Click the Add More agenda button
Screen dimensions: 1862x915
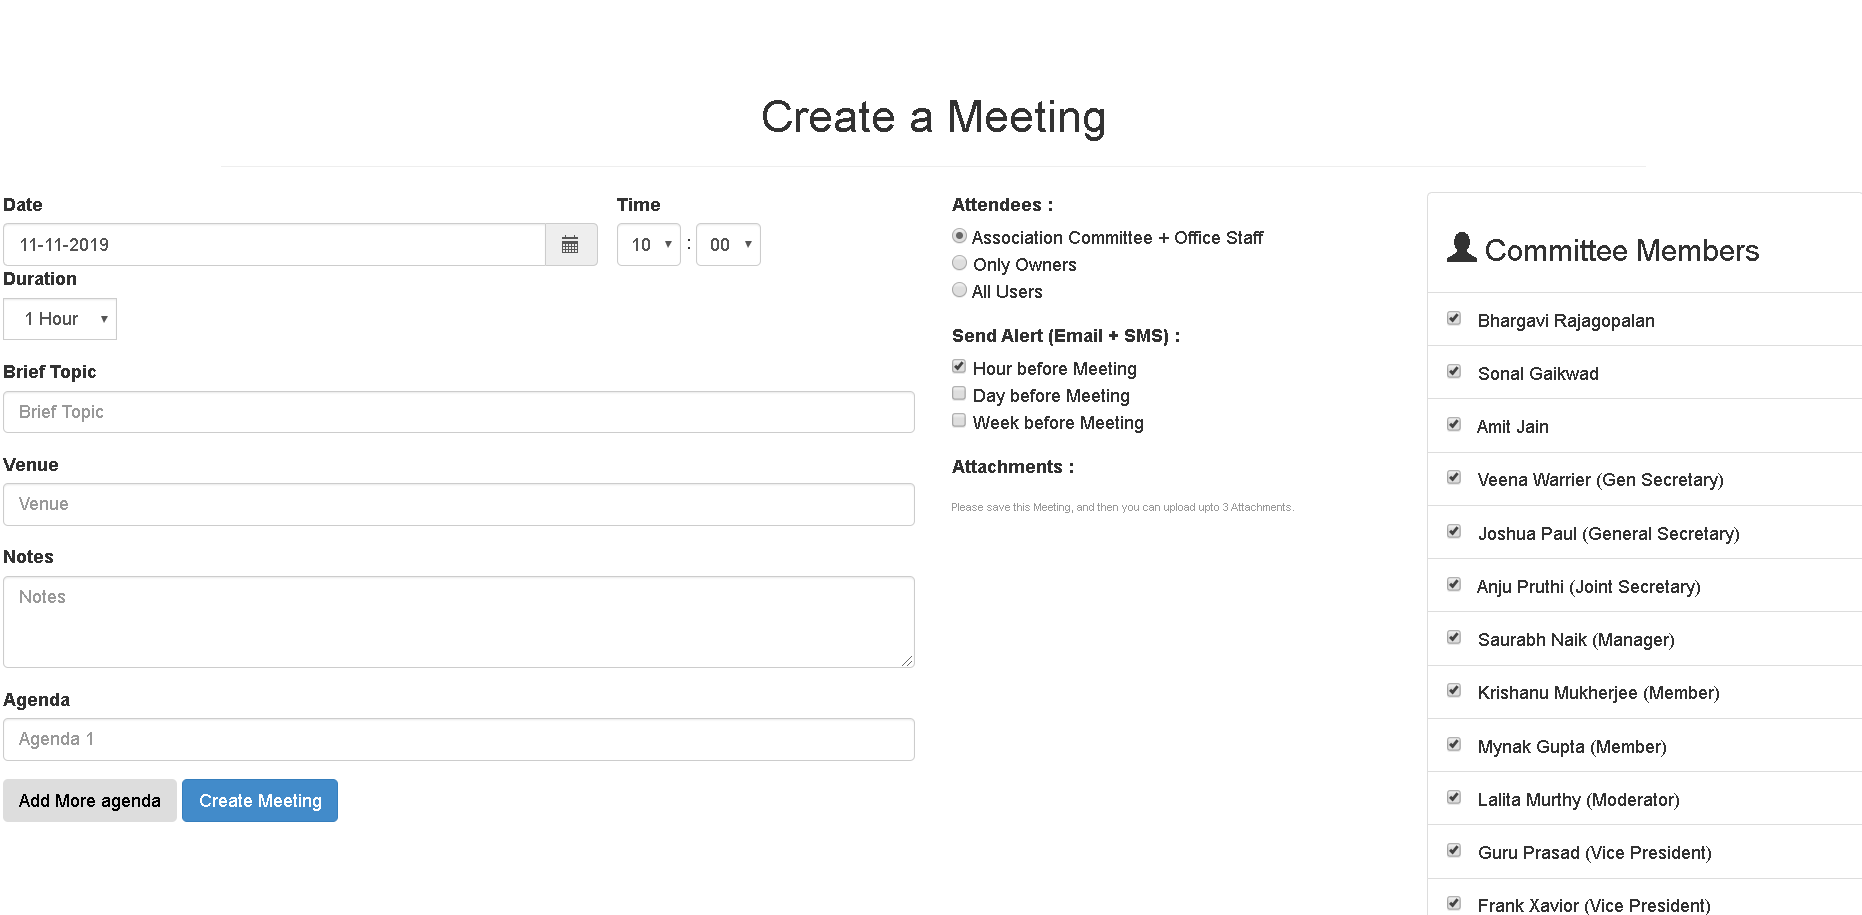(x=89, y=800)
